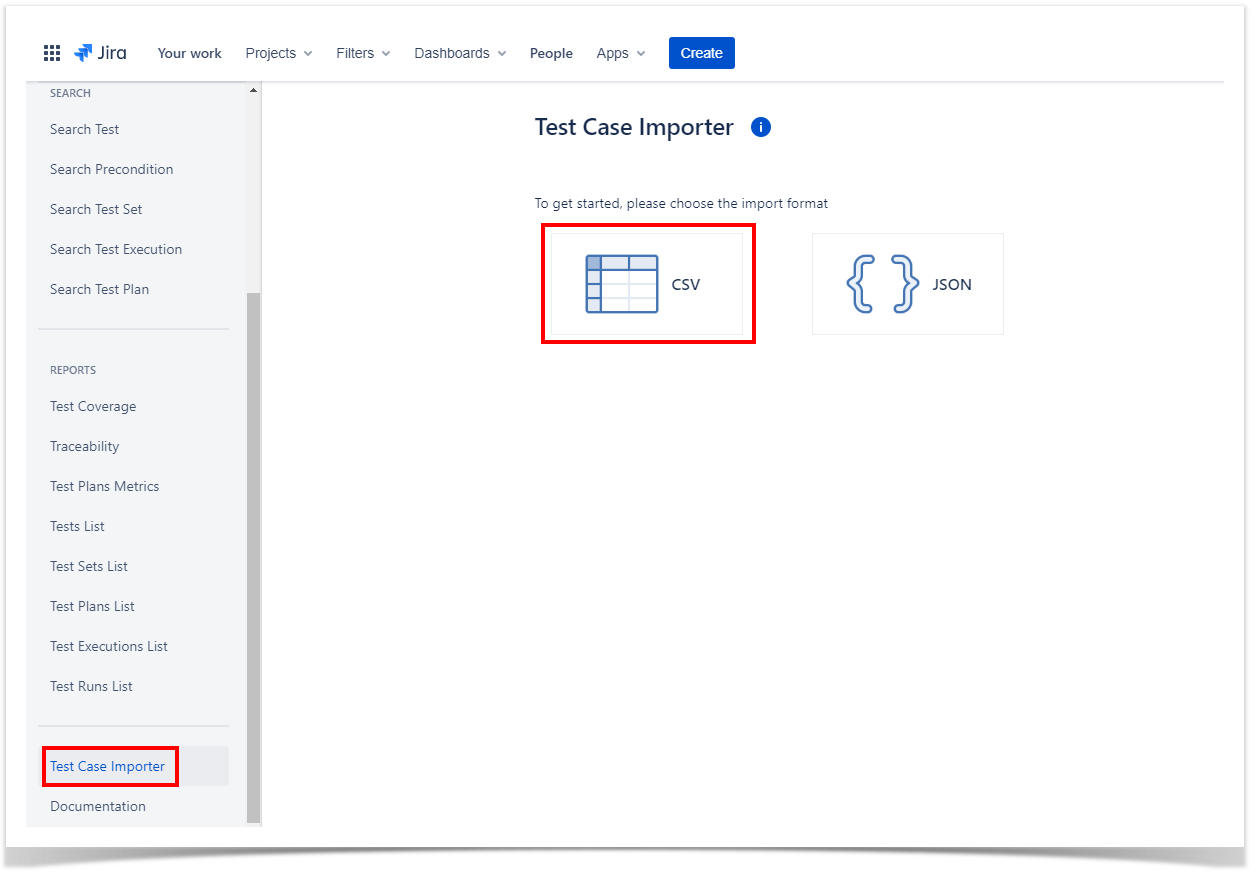The width and height of the screenshot is (1258, 876).
Task: Open Search Test Execution in the sidebar
Action: pyautogui.click(x=116, y=249)
